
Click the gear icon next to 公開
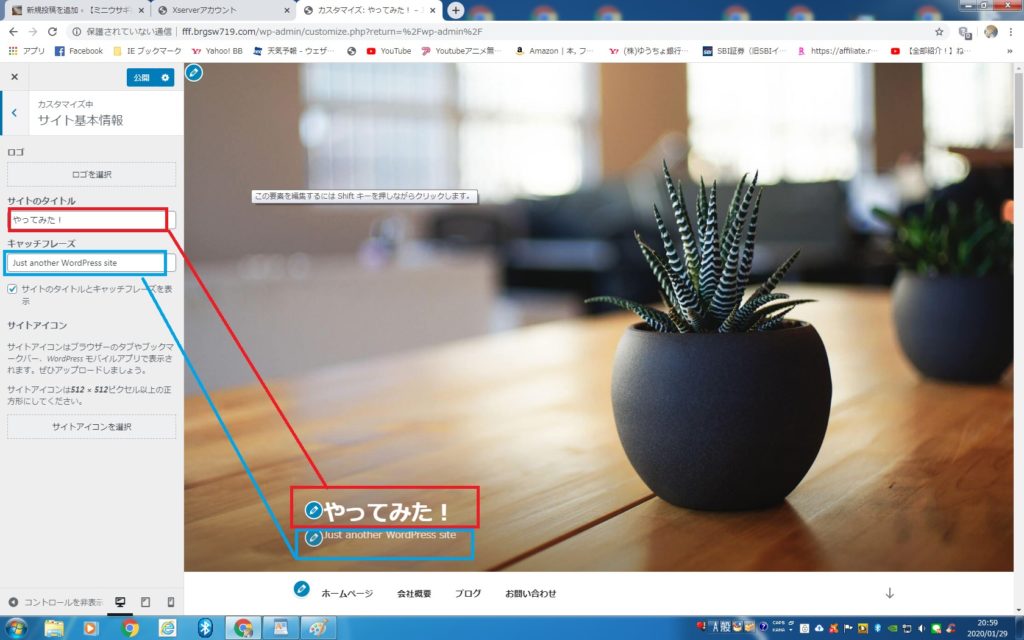pyautogui.click(x=166, y=77)
